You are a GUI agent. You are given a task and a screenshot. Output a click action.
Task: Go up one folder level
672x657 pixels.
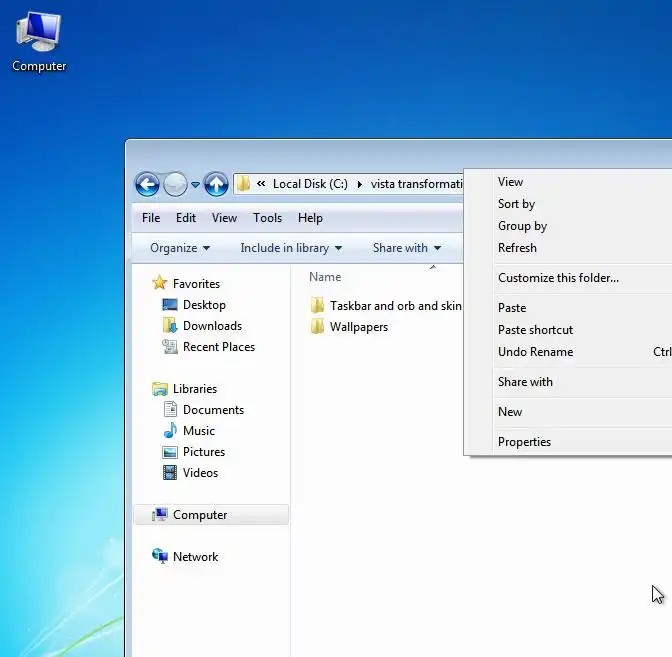click(216, 184)
